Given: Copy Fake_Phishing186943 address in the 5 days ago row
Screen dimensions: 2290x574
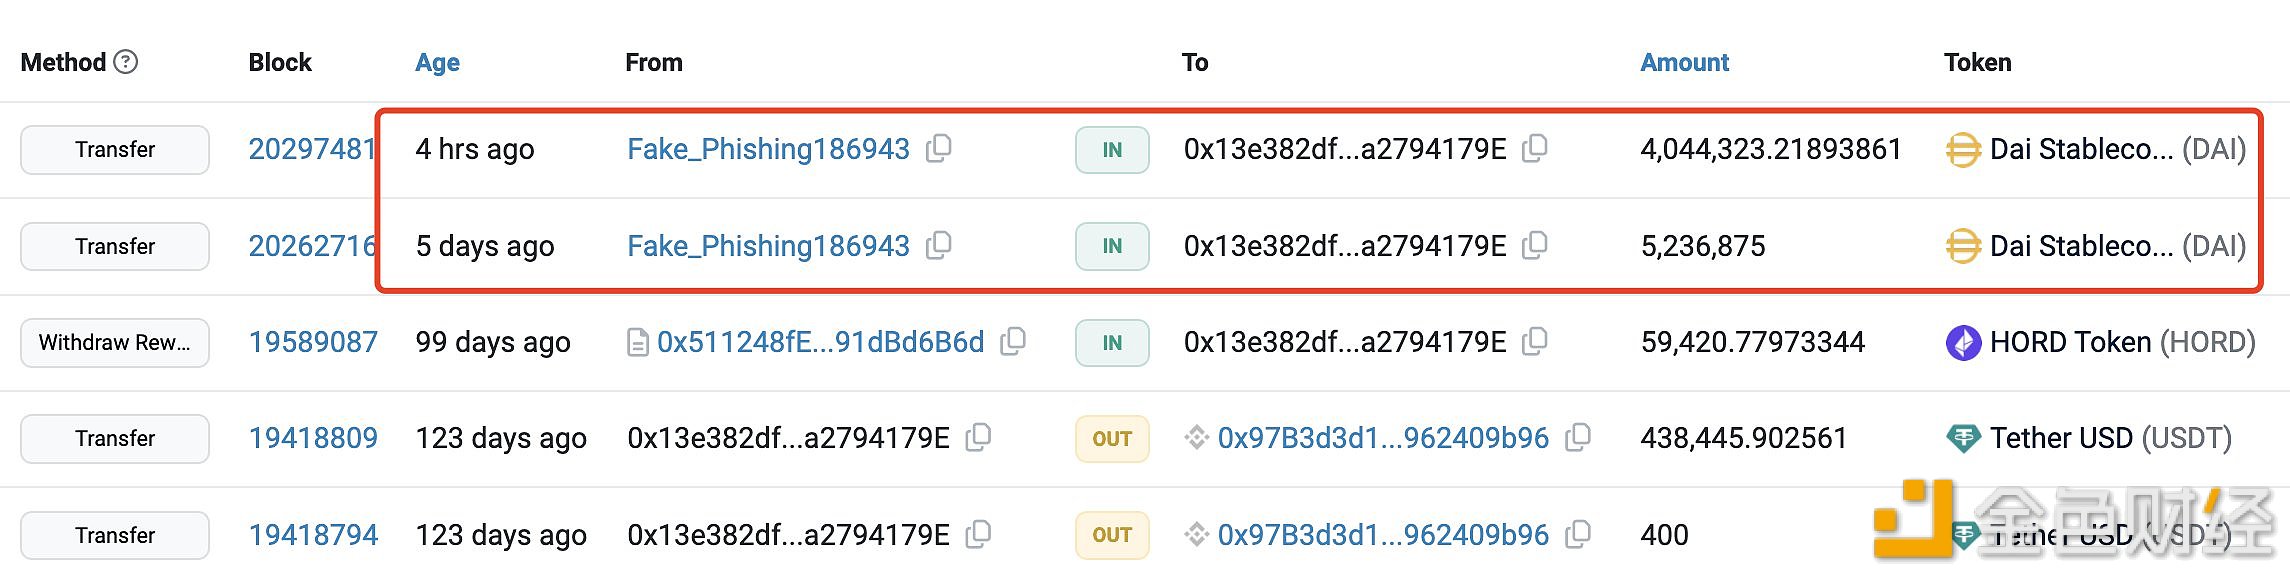Looking at the screenshot, I should 938,245.
